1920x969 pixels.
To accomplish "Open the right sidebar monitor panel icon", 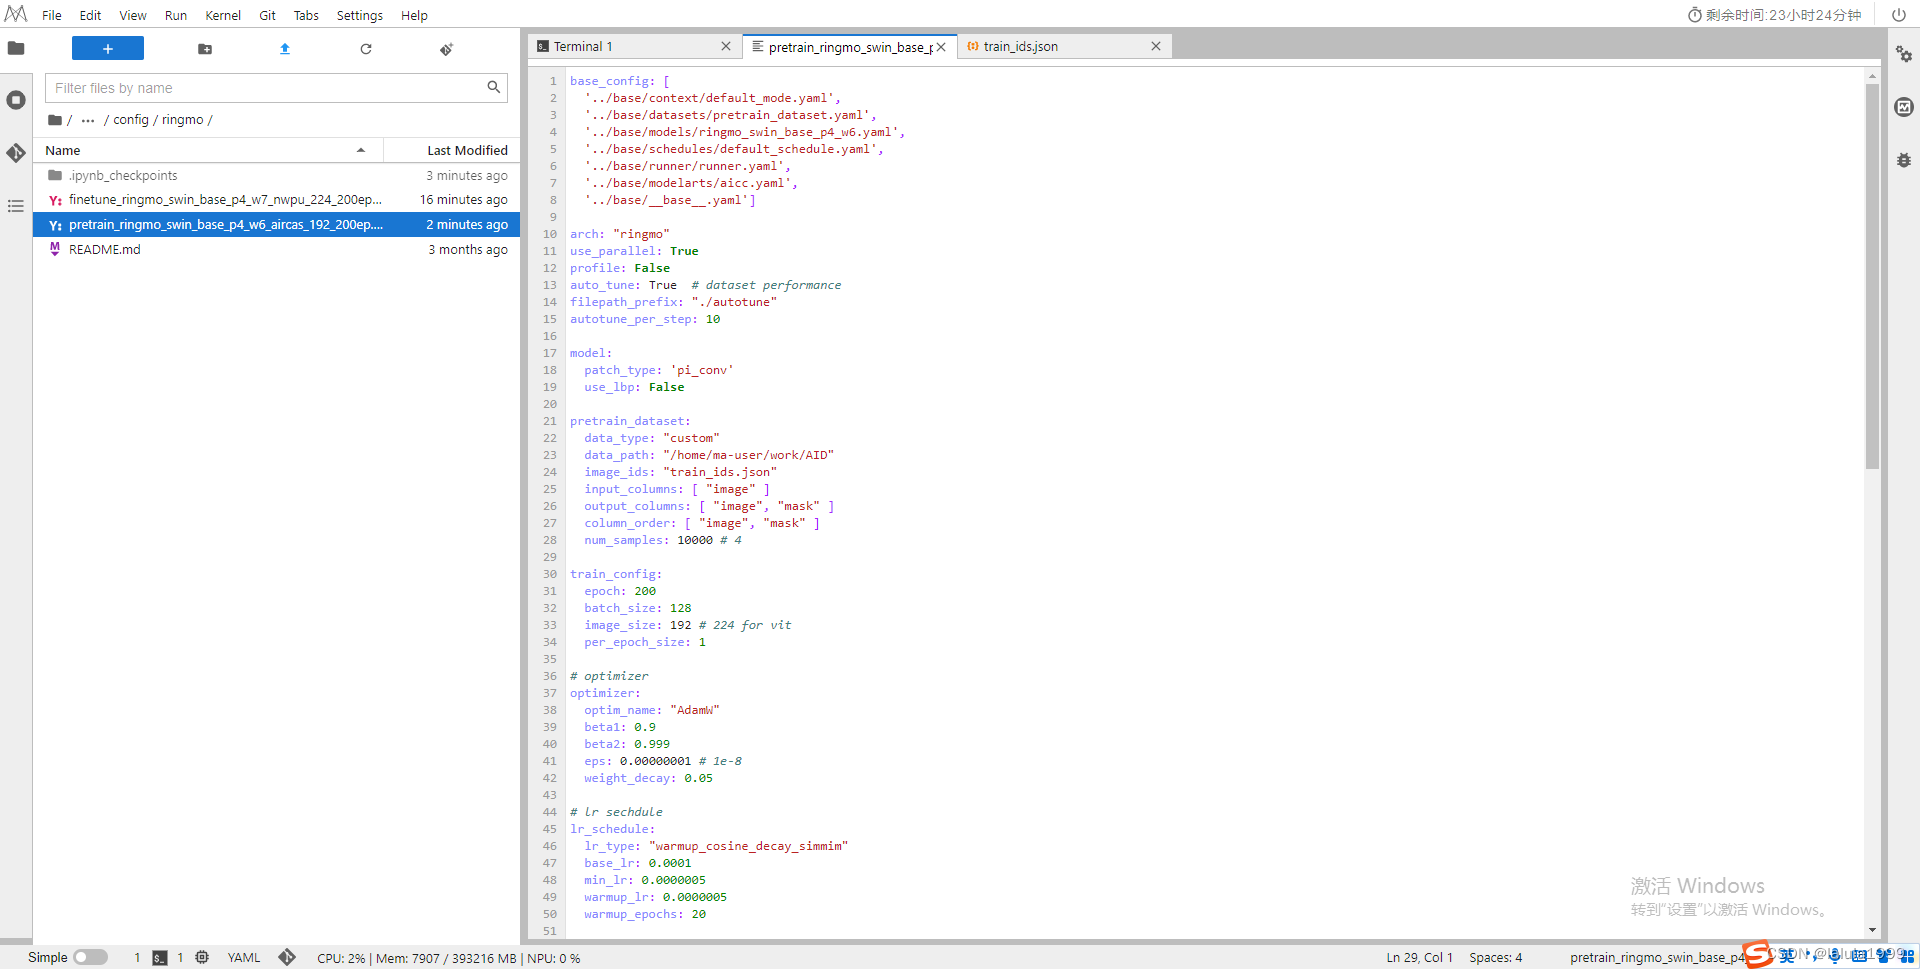I will click(x=1904, y=107).
